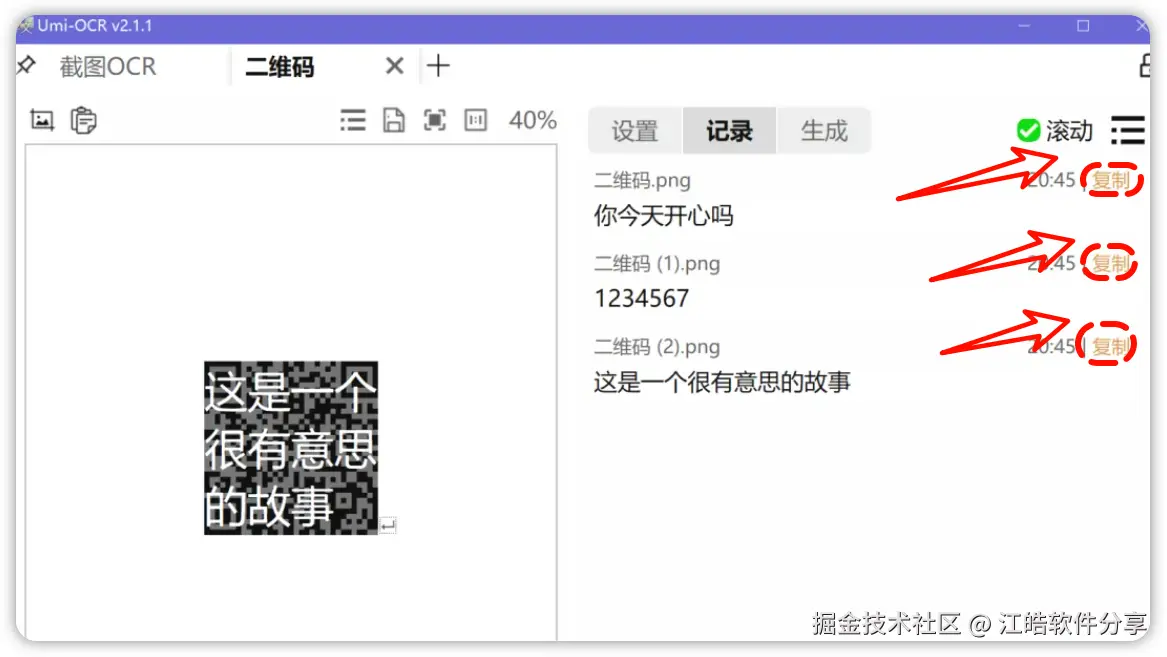Viewport: 1167px width, 657px height.
Task: Select the 二维码 tab
Action: [x=280, y=67]
